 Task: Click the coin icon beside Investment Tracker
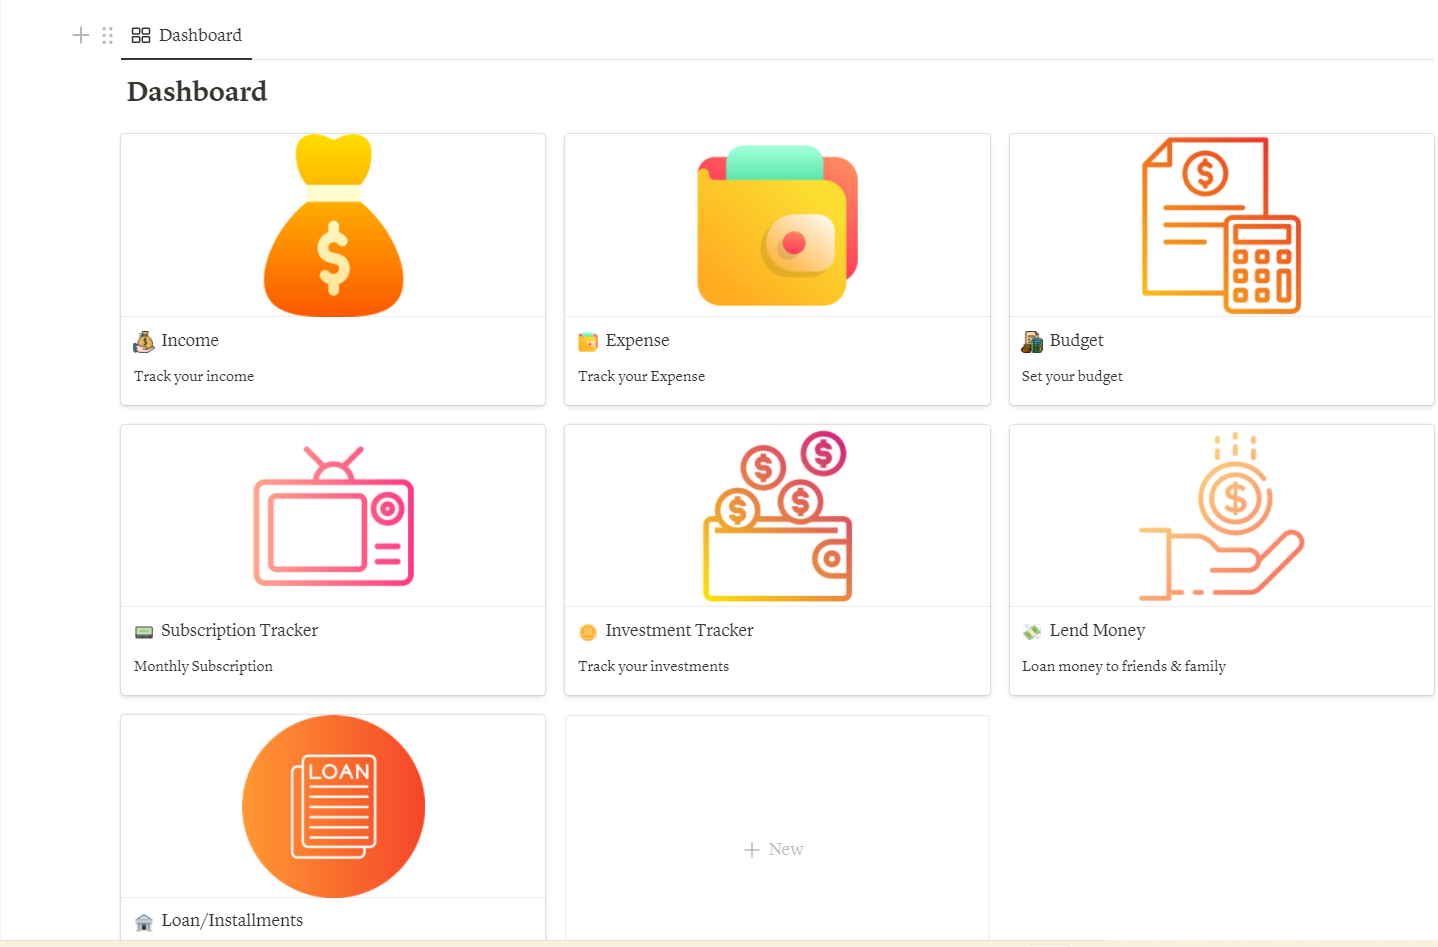[x=588, y=632]
